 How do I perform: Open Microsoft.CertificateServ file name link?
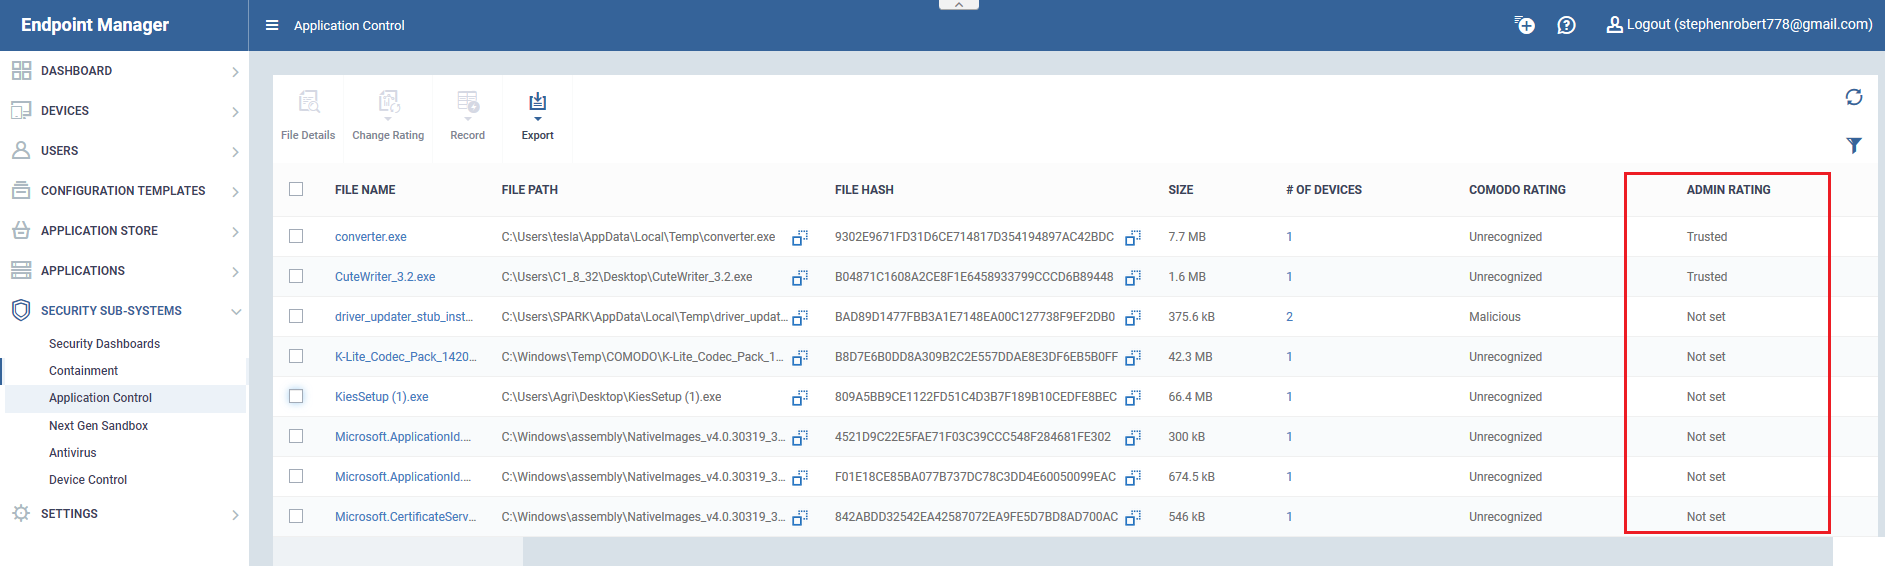click(x=405, y=517)
